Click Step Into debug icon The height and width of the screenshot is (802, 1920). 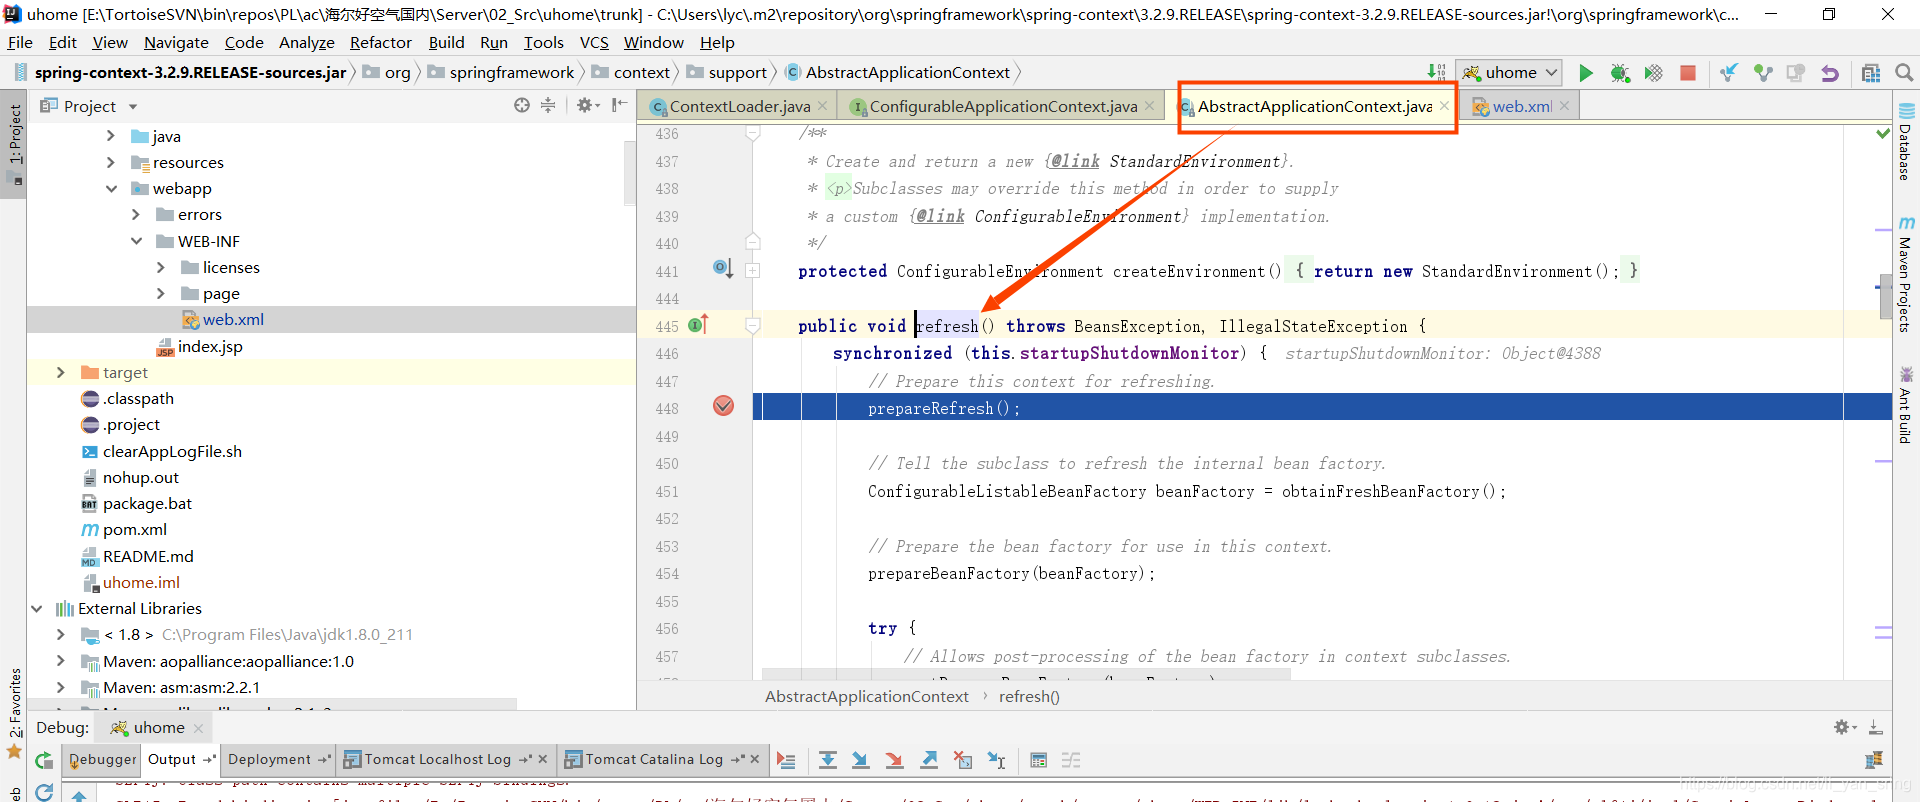click(x=860, y=760)
